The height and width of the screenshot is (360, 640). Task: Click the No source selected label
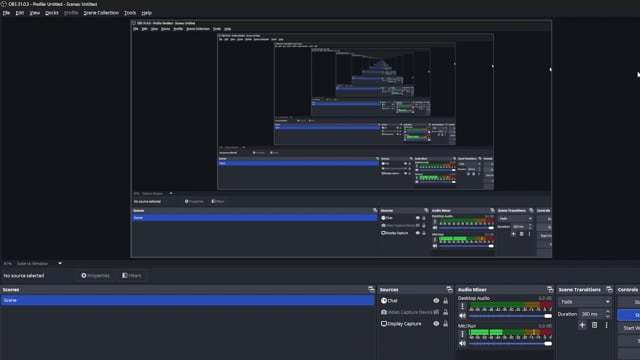(24, 276)
